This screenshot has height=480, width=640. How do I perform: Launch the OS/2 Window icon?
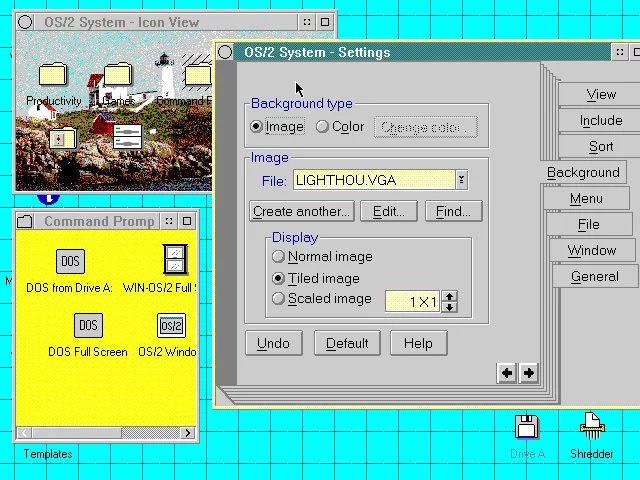171,325
